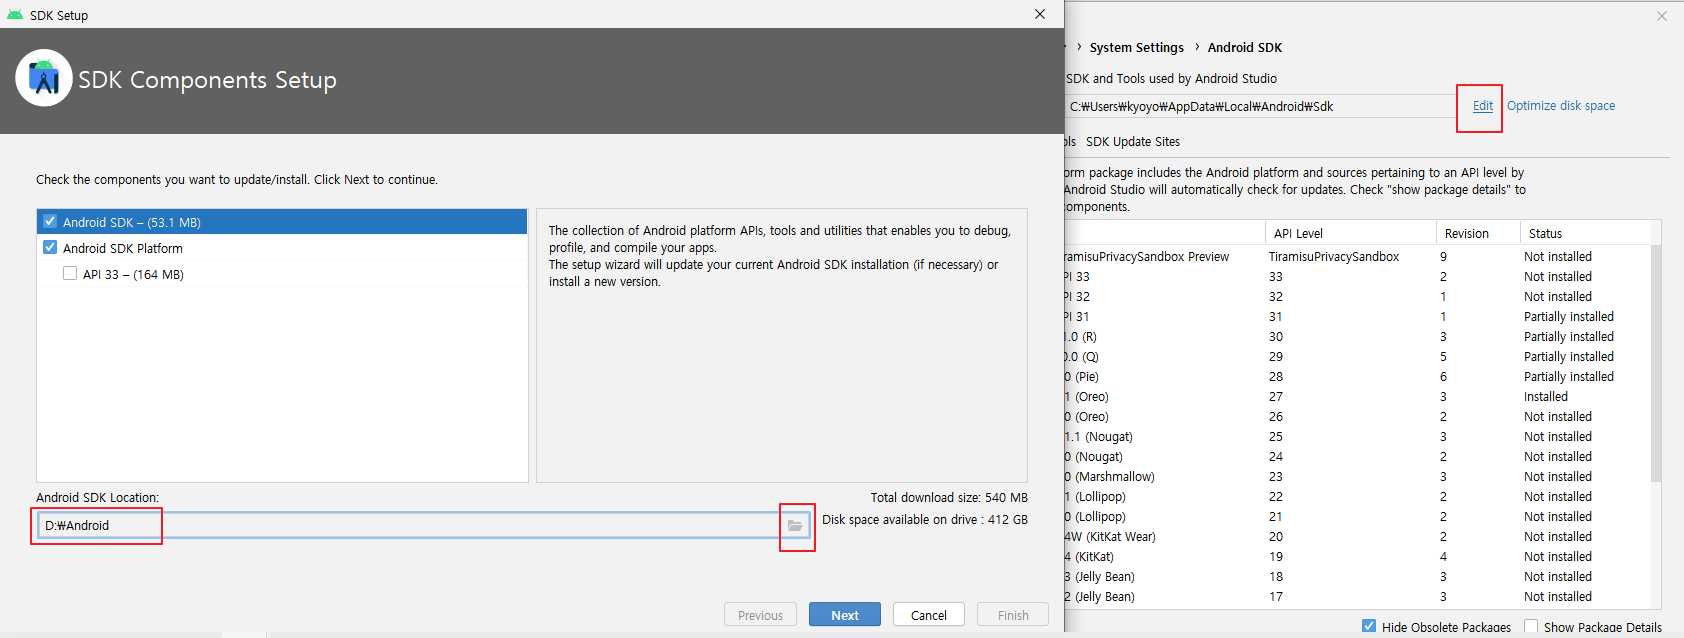Select the row with API Level 33
The width and height of the screenshot is (1684, 638).
tap(1357, 277)
